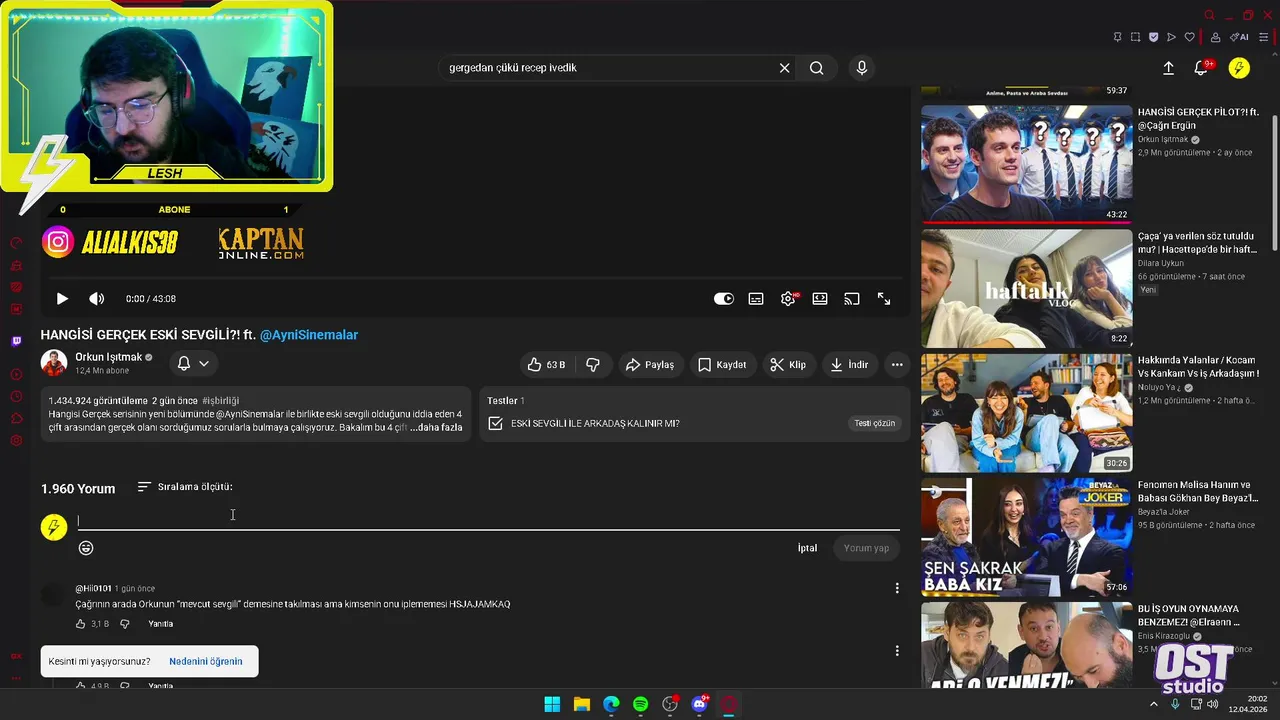The height and width of the screenshot is (720, 1280).
Task: Open 'HANGİSİ GERÇEK PİLOT?!' recommended video thumbnail
Action: 1027,164
